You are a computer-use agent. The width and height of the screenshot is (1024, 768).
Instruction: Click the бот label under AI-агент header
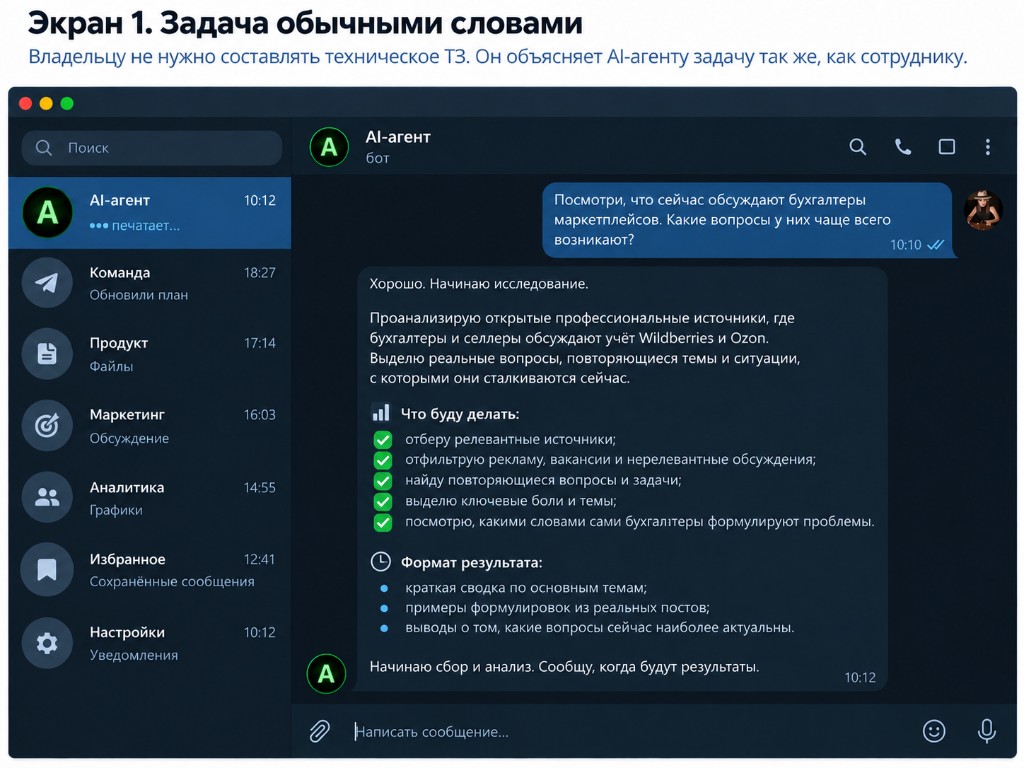point(377,158)
